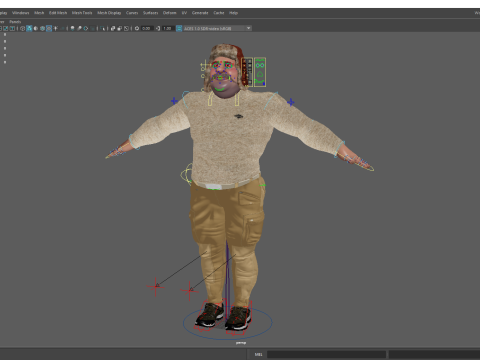
Task: Click the gamma value field 1.00
Action: click(x=168, y=28)
